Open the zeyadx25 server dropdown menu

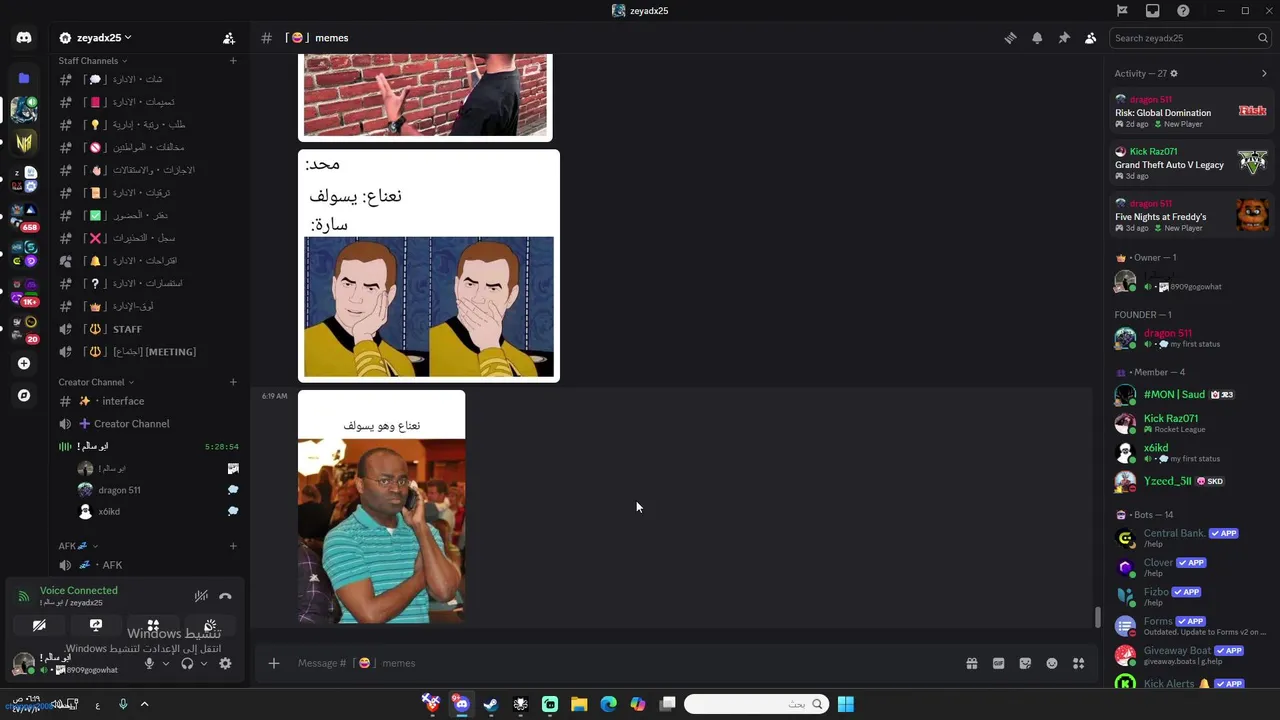pos(99,38)
